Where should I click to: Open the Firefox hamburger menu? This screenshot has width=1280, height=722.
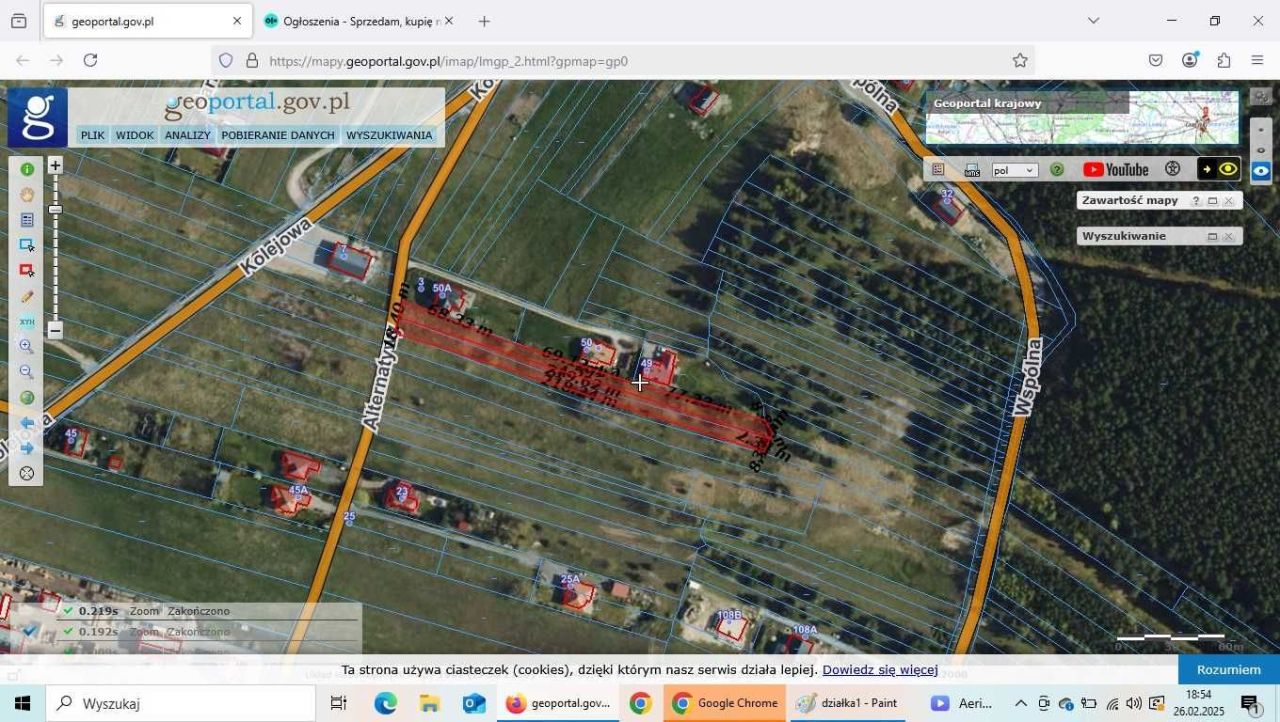click(1257, 61)
